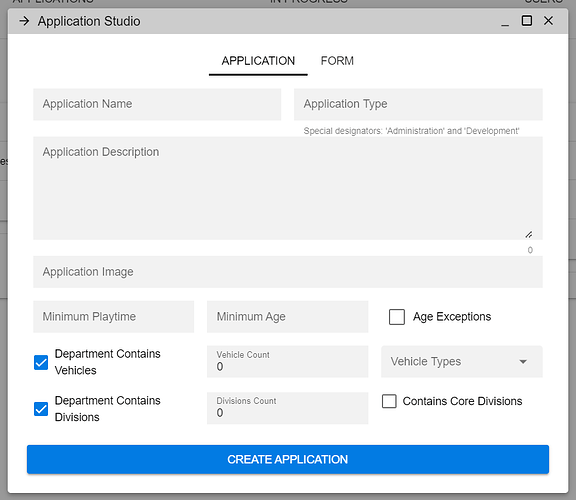
Task: Click the Vehicle Count input
Action: 288,361
